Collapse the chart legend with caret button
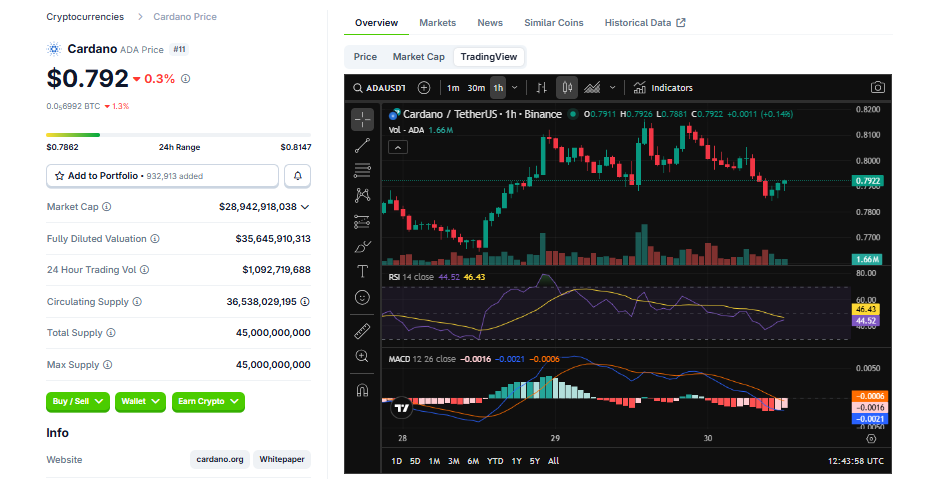Image resolution: width=939 pixels, height=479 pixels. point(398,147)
